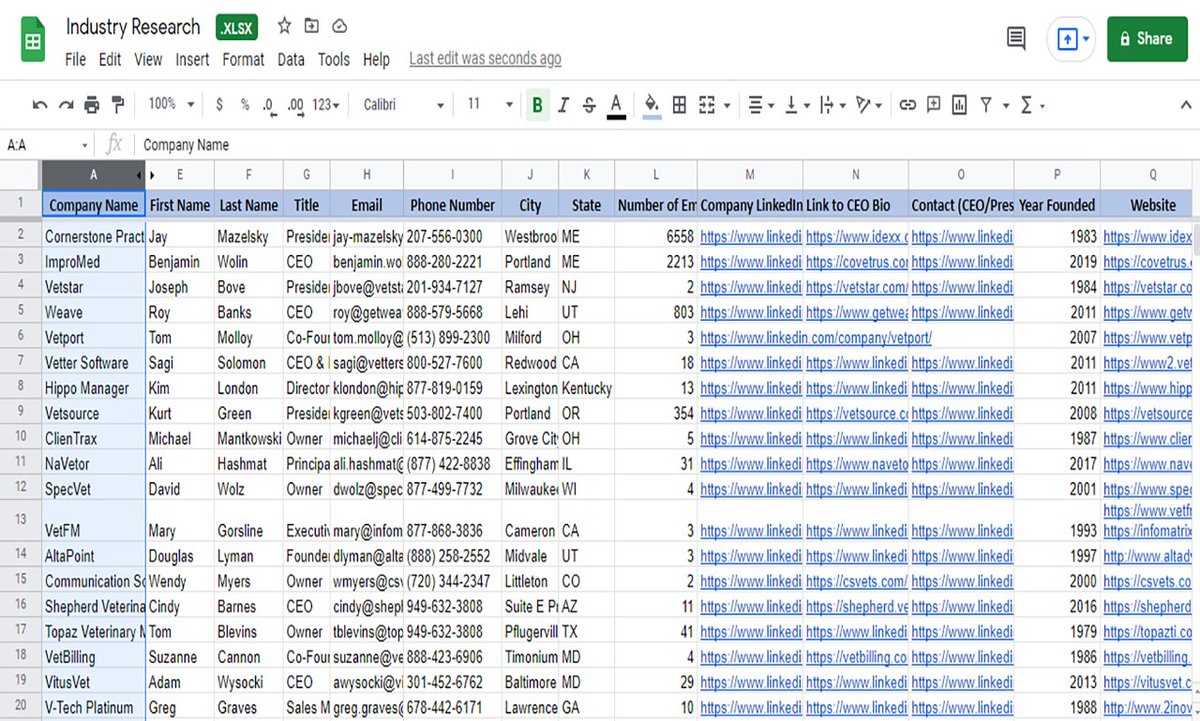This screenshot has height=721, width=1200.
Task: Click the green Share button
Action: click(1146, 39)
